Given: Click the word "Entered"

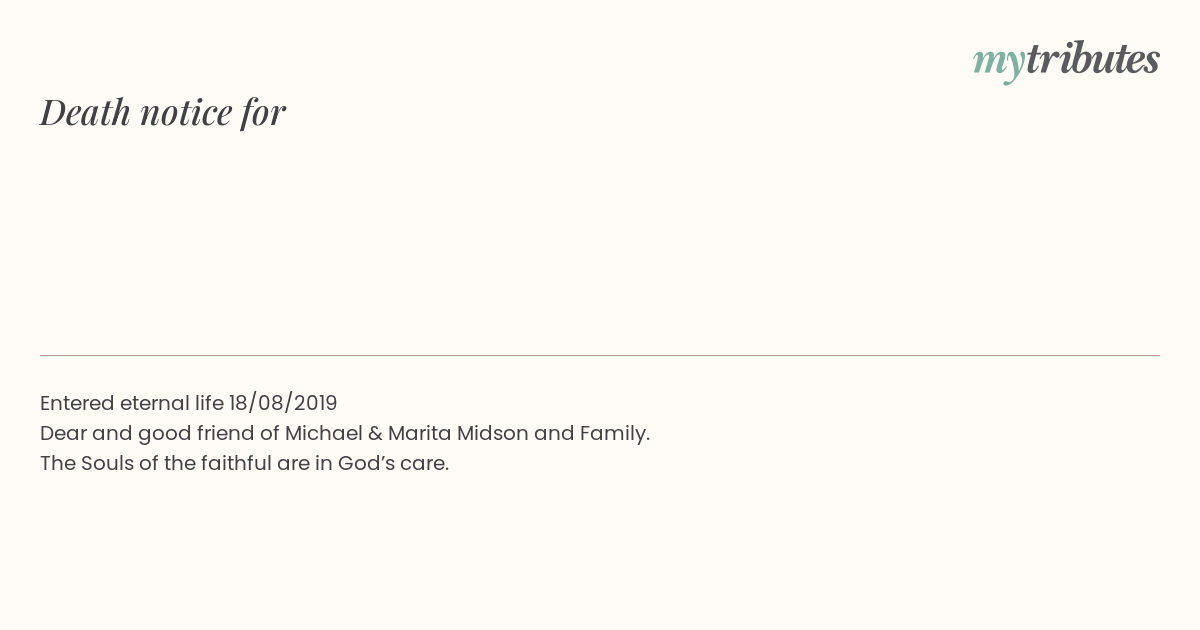Looking at the screenshot, I should pos(77,403).
